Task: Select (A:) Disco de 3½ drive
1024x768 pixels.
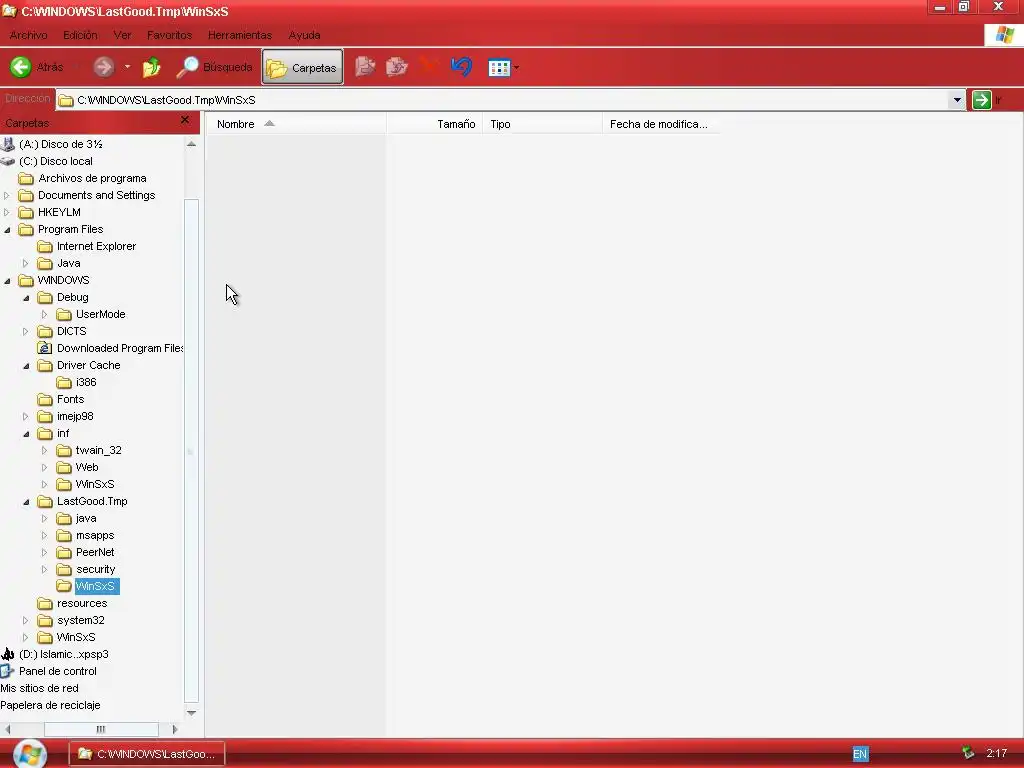Action: click(61, 144)
